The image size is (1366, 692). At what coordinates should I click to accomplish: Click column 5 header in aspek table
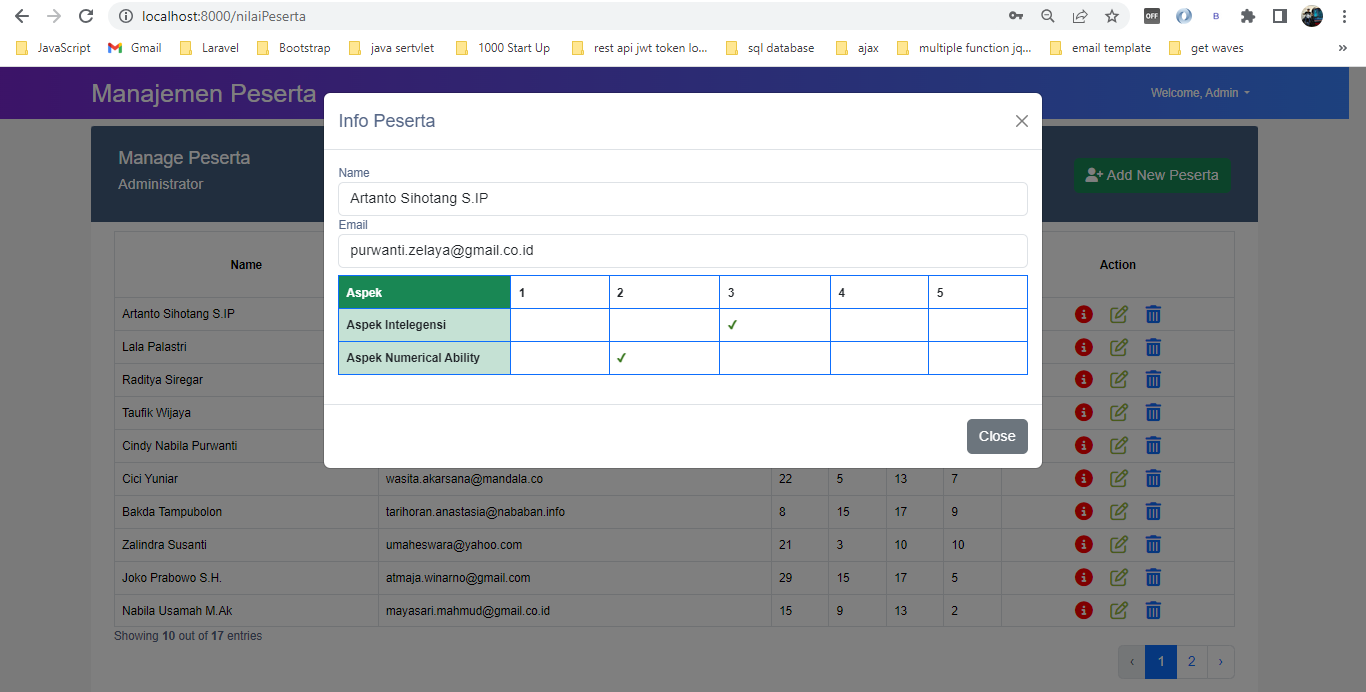point(978,292)
